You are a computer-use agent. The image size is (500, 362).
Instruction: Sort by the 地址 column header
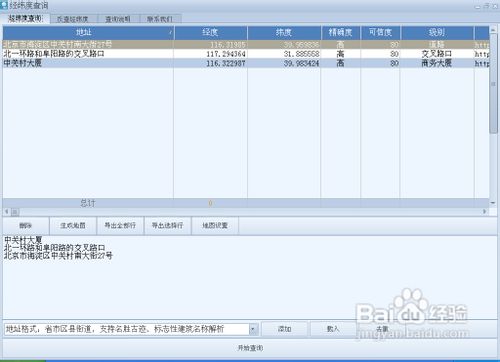(x=88, y=32)
